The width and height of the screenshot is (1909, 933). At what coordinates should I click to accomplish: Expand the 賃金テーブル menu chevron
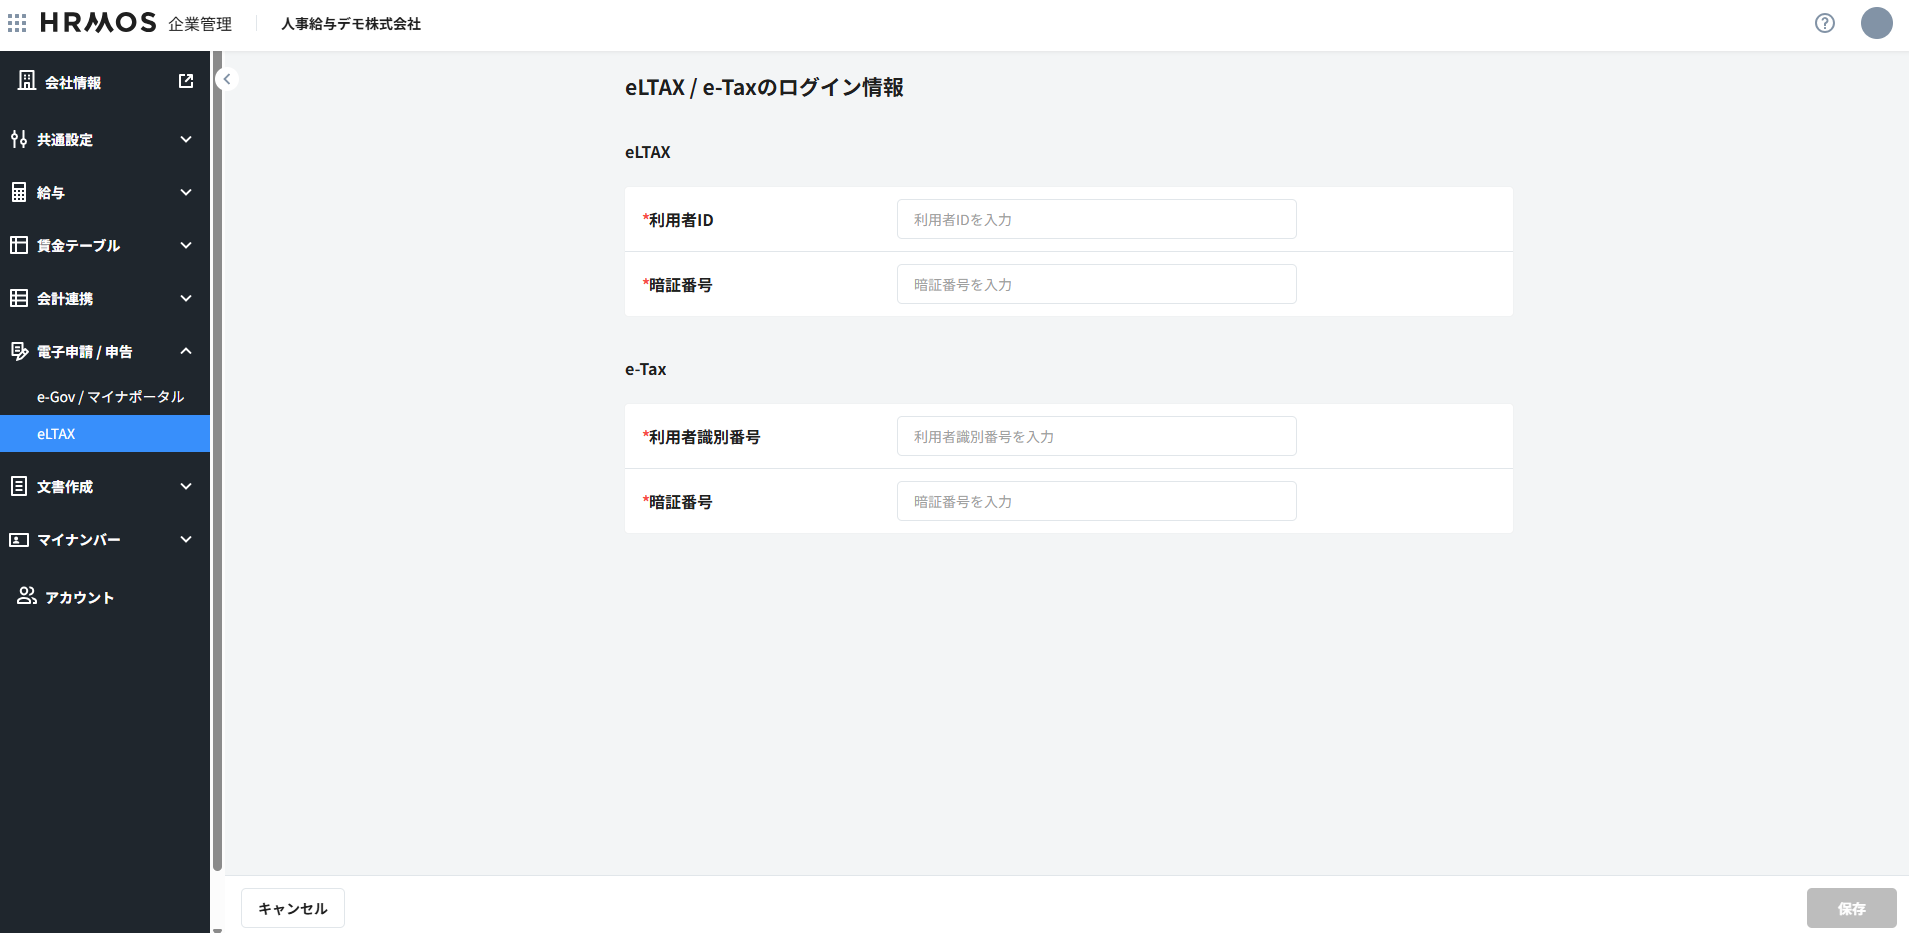pyautogui.click(x=186, y=245)
